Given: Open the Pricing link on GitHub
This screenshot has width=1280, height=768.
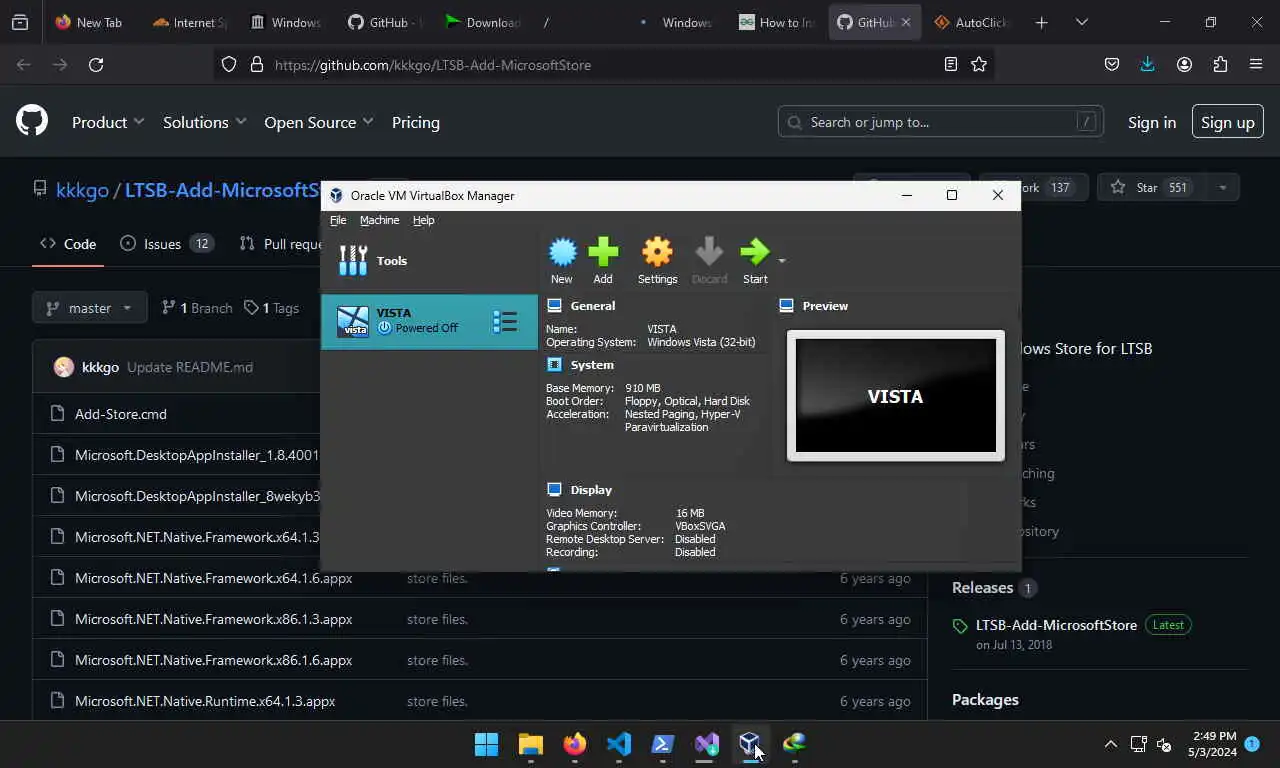Looking at the screenshot, I should pos(416,122).
